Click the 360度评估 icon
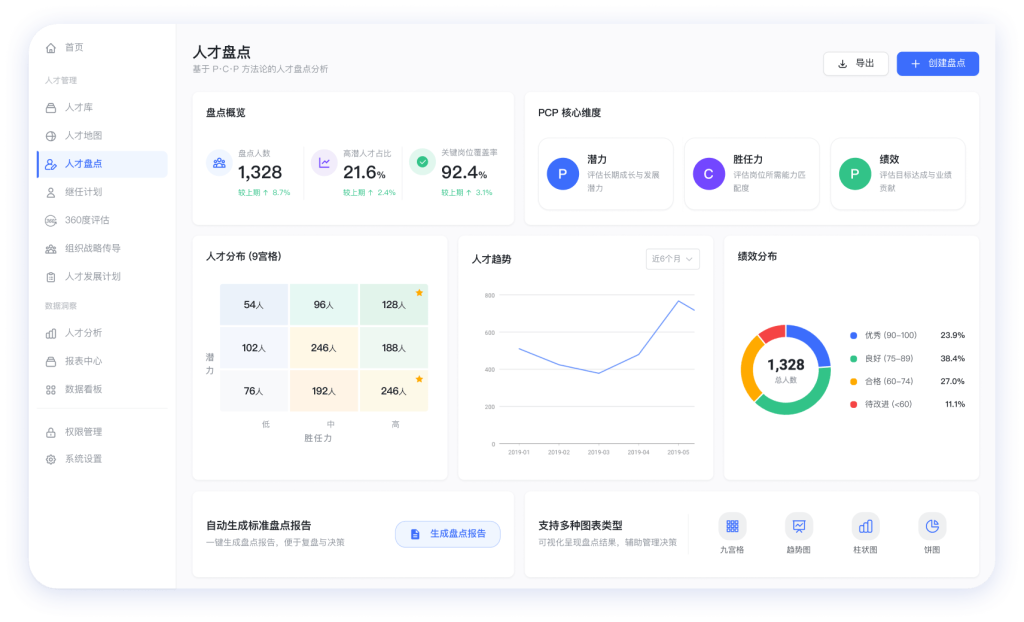 tap(51, 220)
